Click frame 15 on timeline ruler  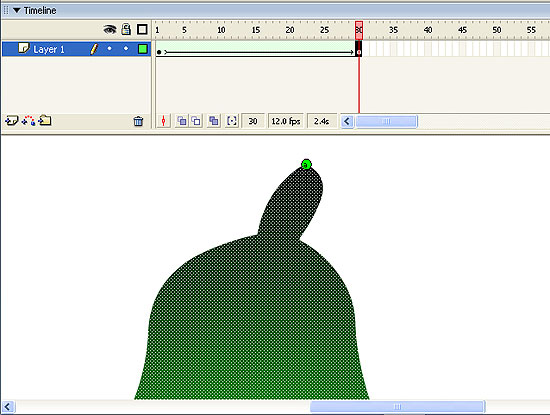tap(256, 30)
